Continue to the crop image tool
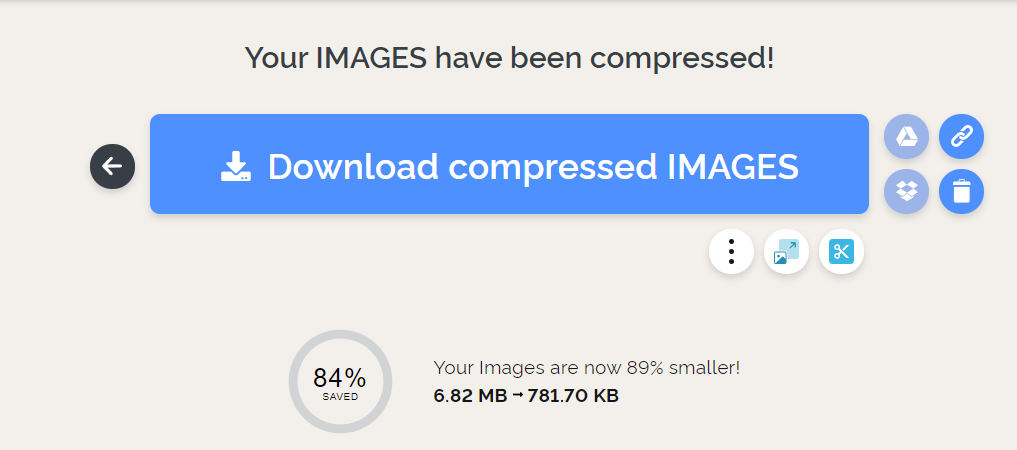 [841, 251]
